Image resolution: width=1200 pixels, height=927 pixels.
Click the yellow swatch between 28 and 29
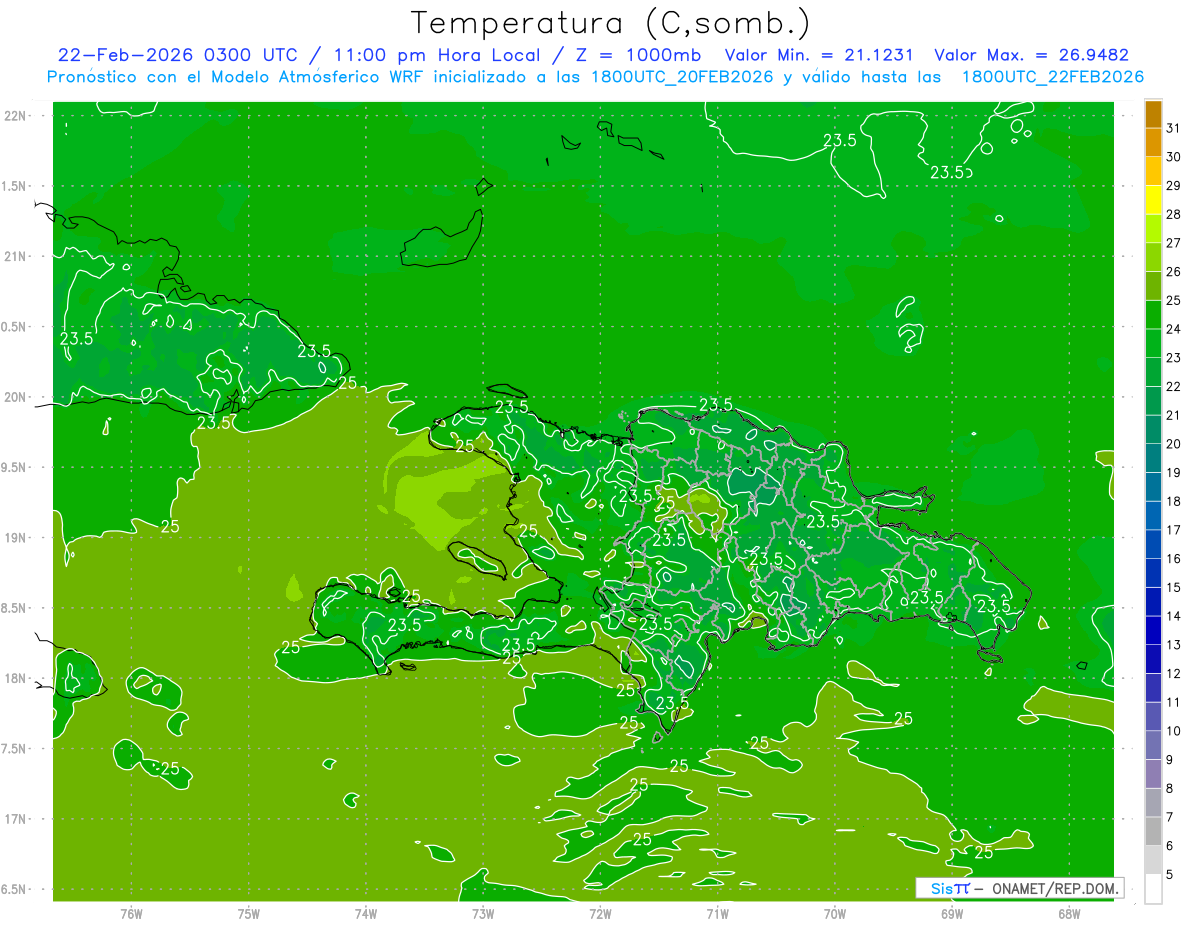pos(1153,200)
